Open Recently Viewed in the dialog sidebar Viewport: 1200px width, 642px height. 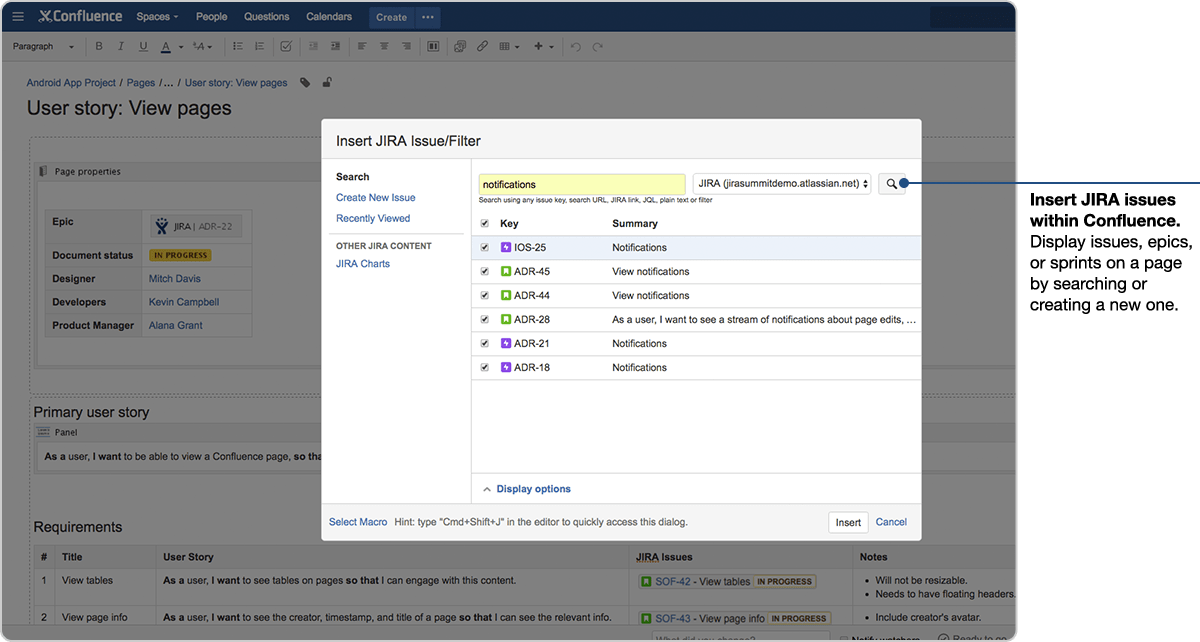tap(373, 218)
